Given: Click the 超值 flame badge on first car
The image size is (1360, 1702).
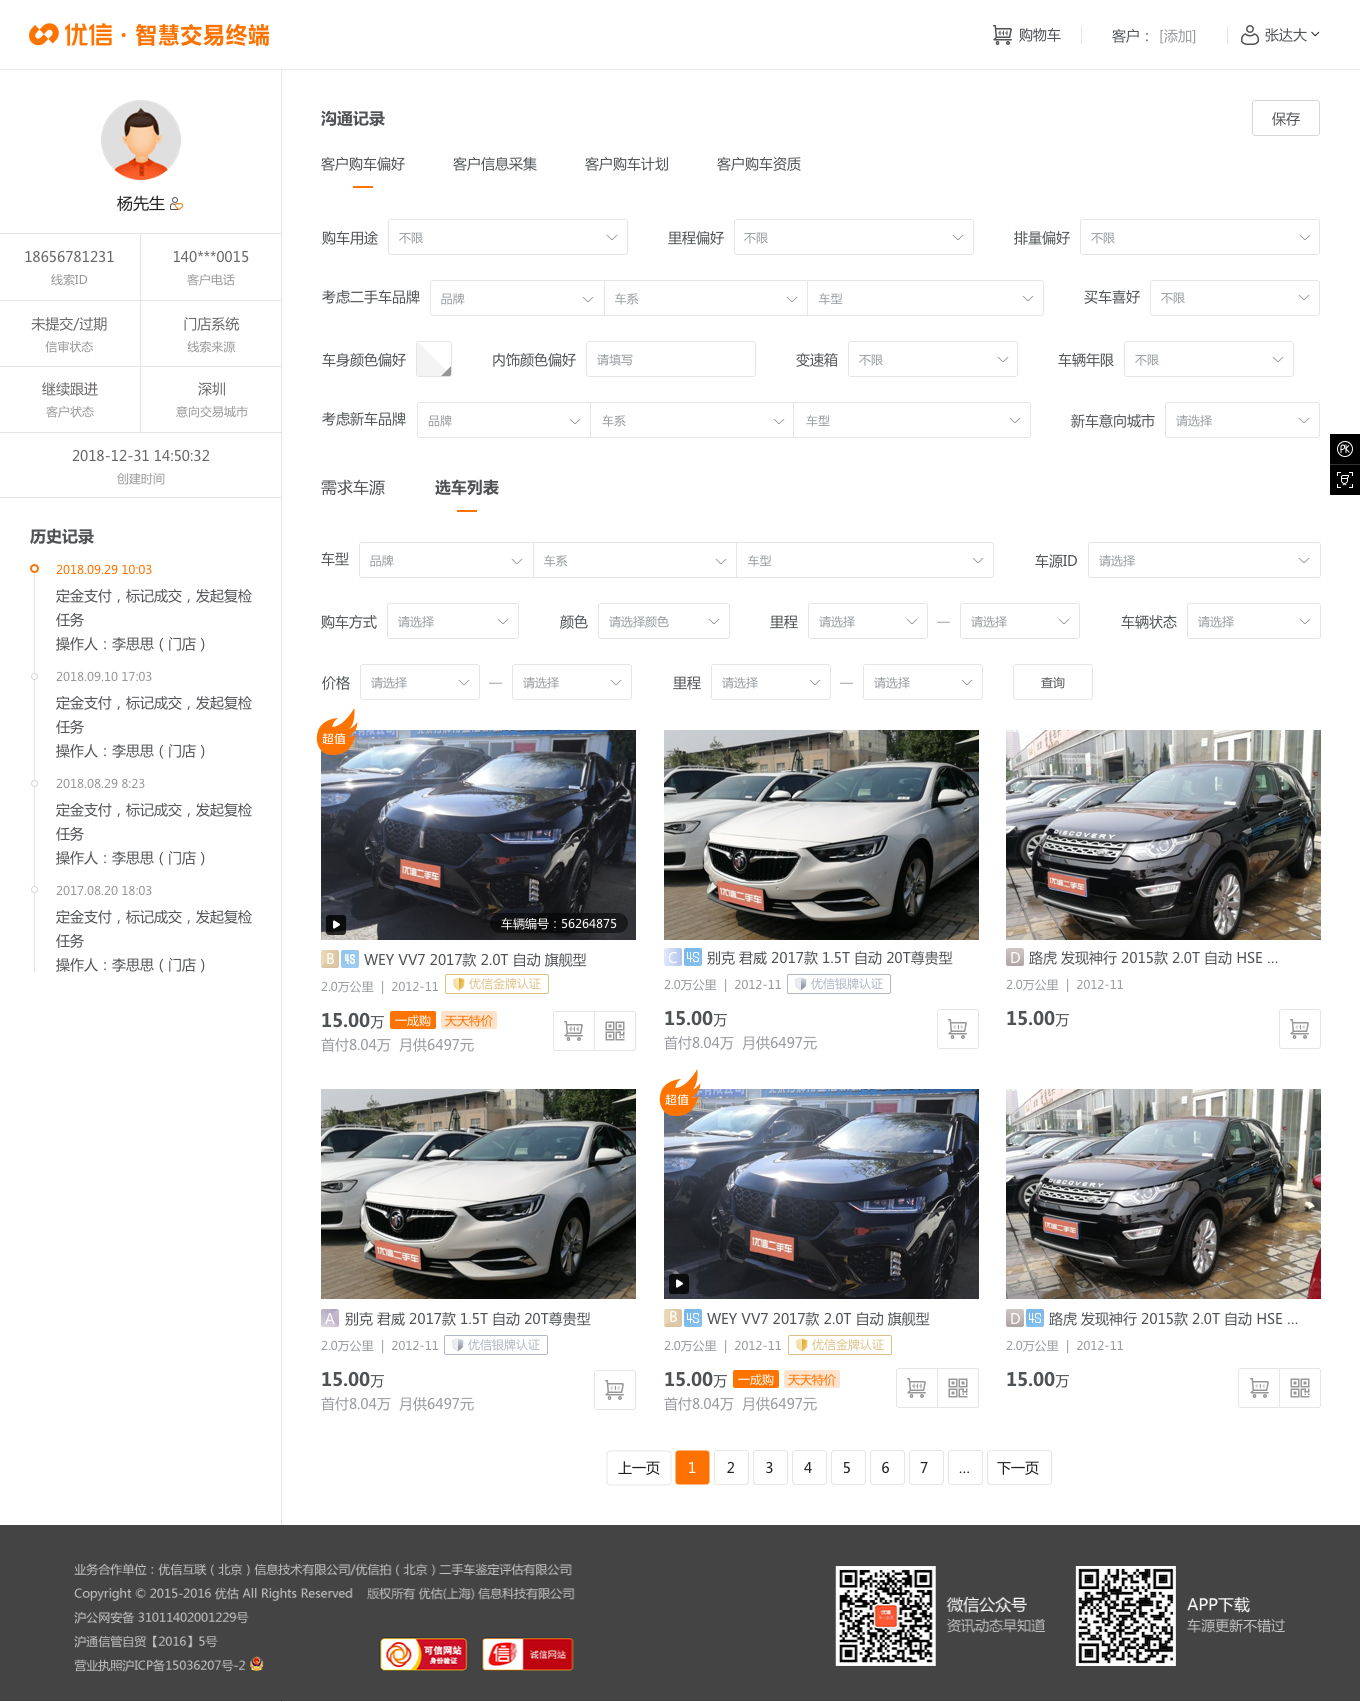Looking at the screenshot, I should [x=337, y=733].
